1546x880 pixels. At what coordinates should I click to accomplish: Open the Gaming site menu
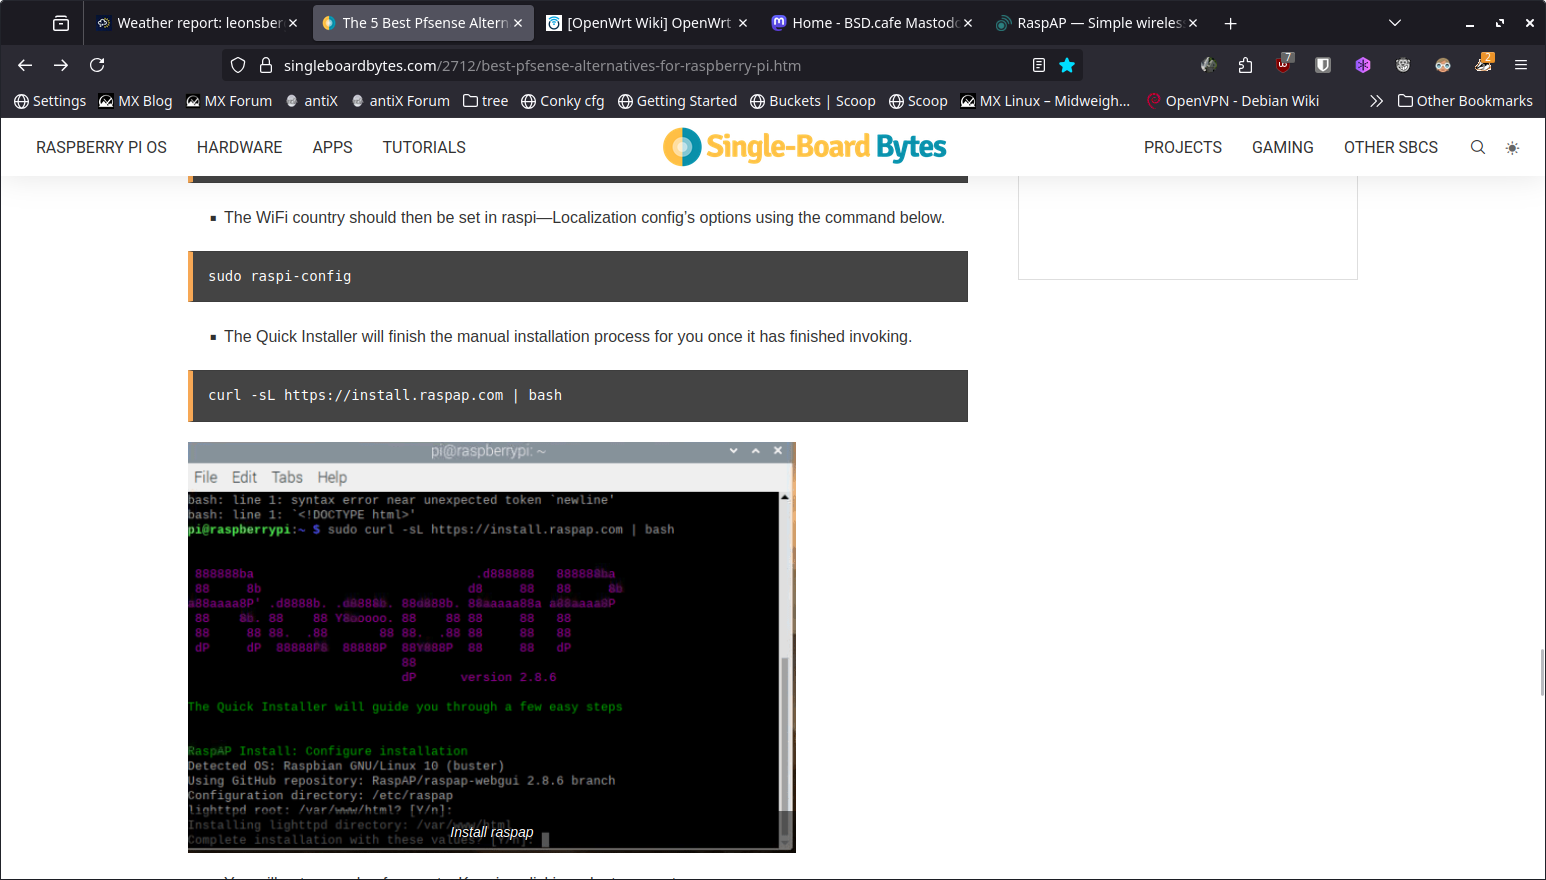pos(1282,147)
